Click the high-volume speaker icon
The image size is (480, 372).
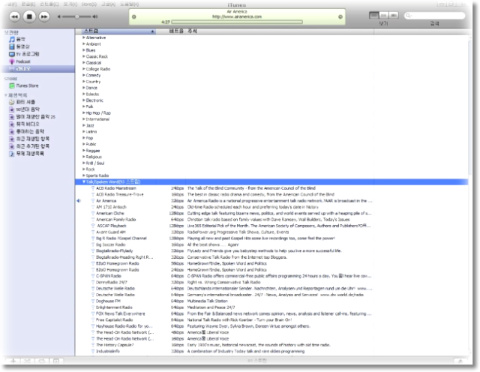[95, 16]
